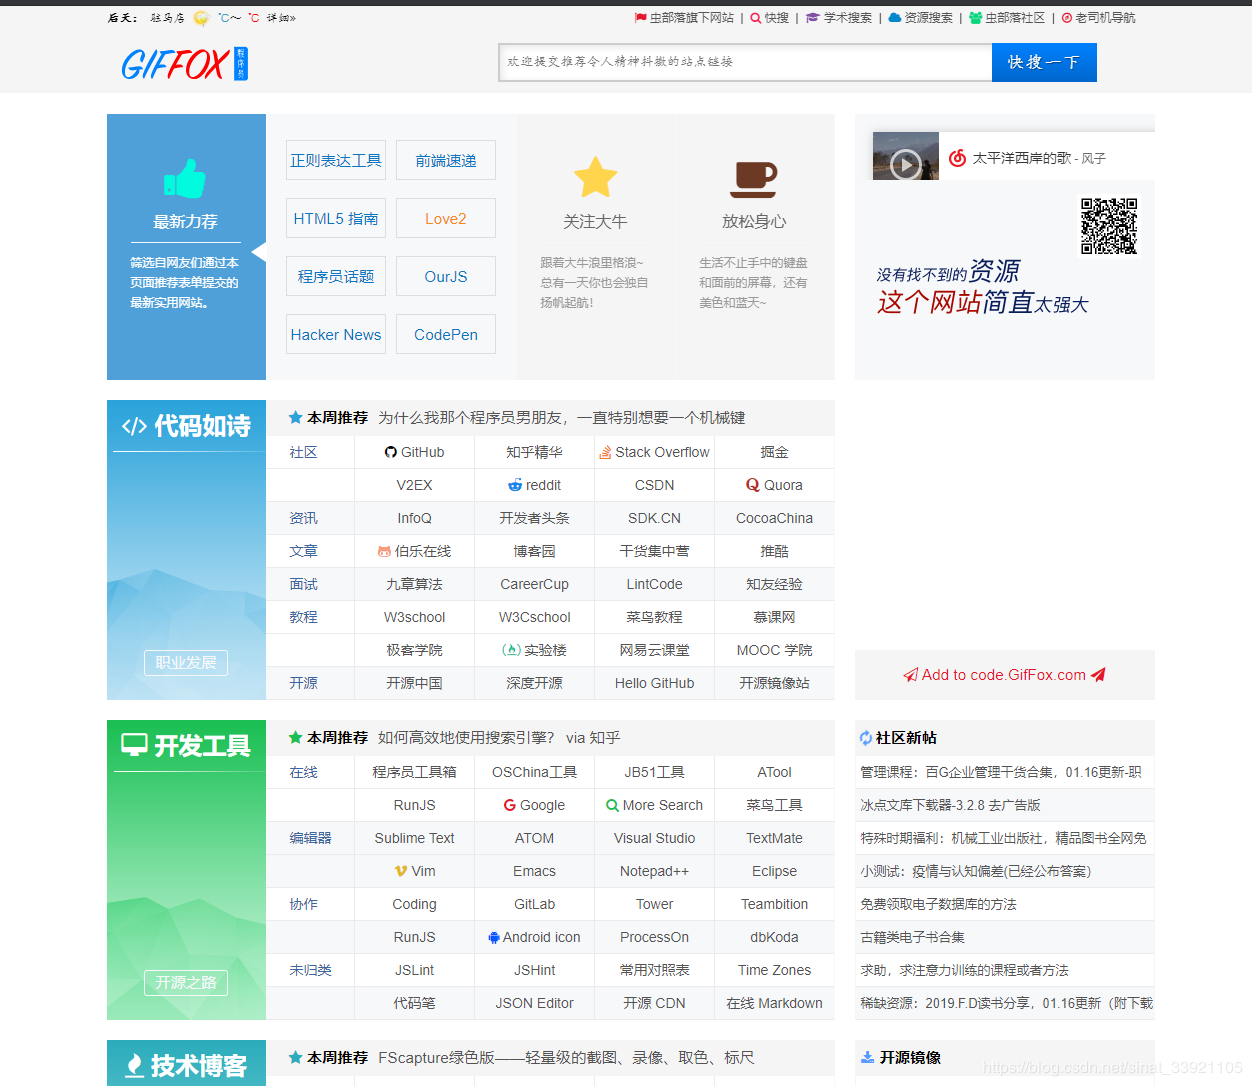Open 快搜 magnifier link in top bar
1252x1086 pixels.
pyautogui.click(x=769, y=18)
